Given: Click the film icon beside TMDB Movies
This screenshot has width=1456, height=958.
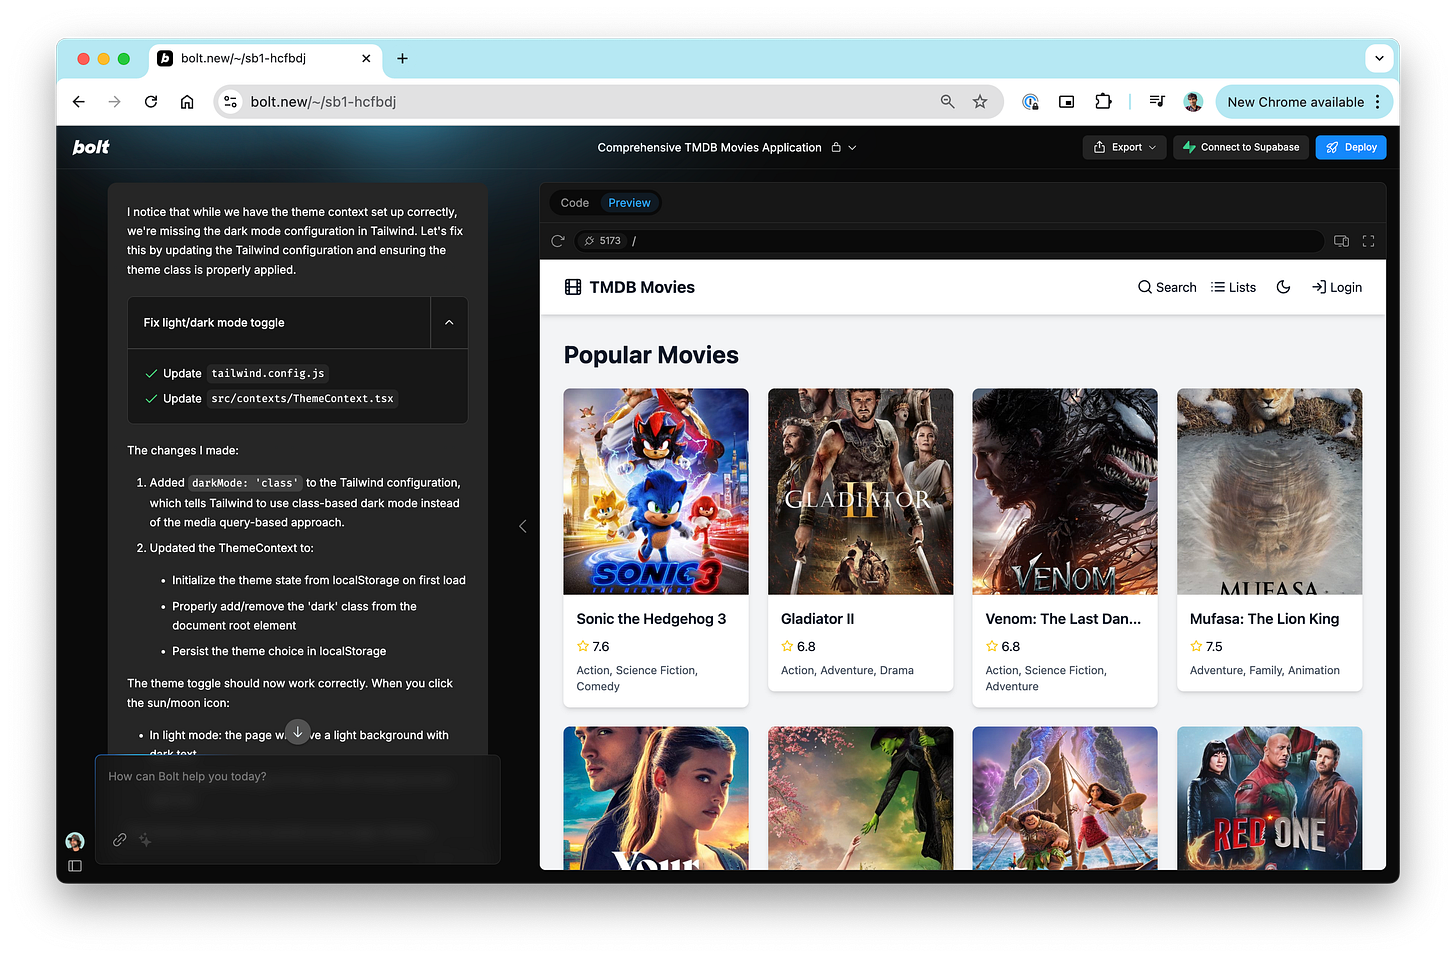Looking at the screenshot, I should point(573,287).
